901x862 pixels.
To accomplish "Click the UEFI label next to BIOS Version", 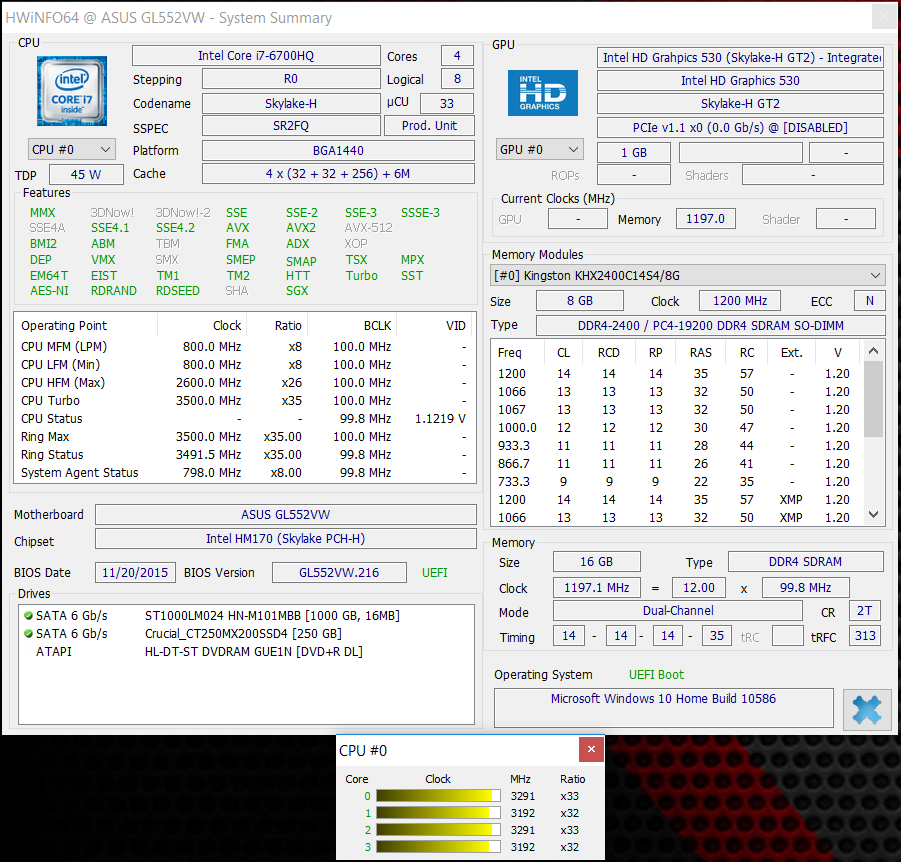I will coord(434,572).
